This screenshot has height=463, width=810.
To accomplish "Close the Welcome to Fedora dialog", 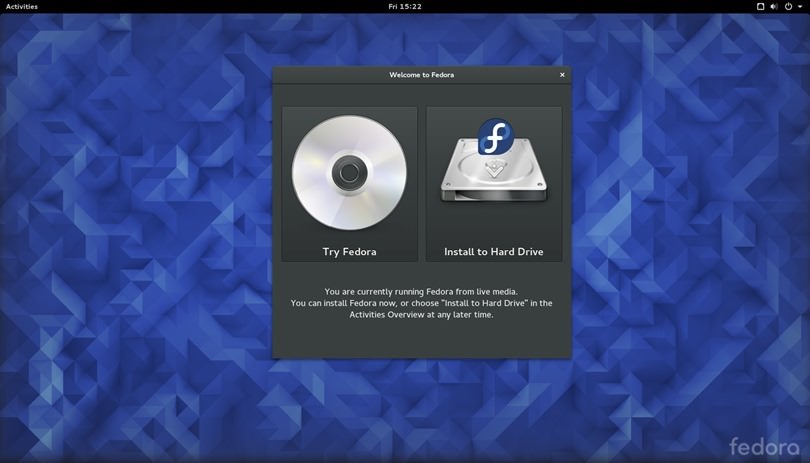I will 562,75.
